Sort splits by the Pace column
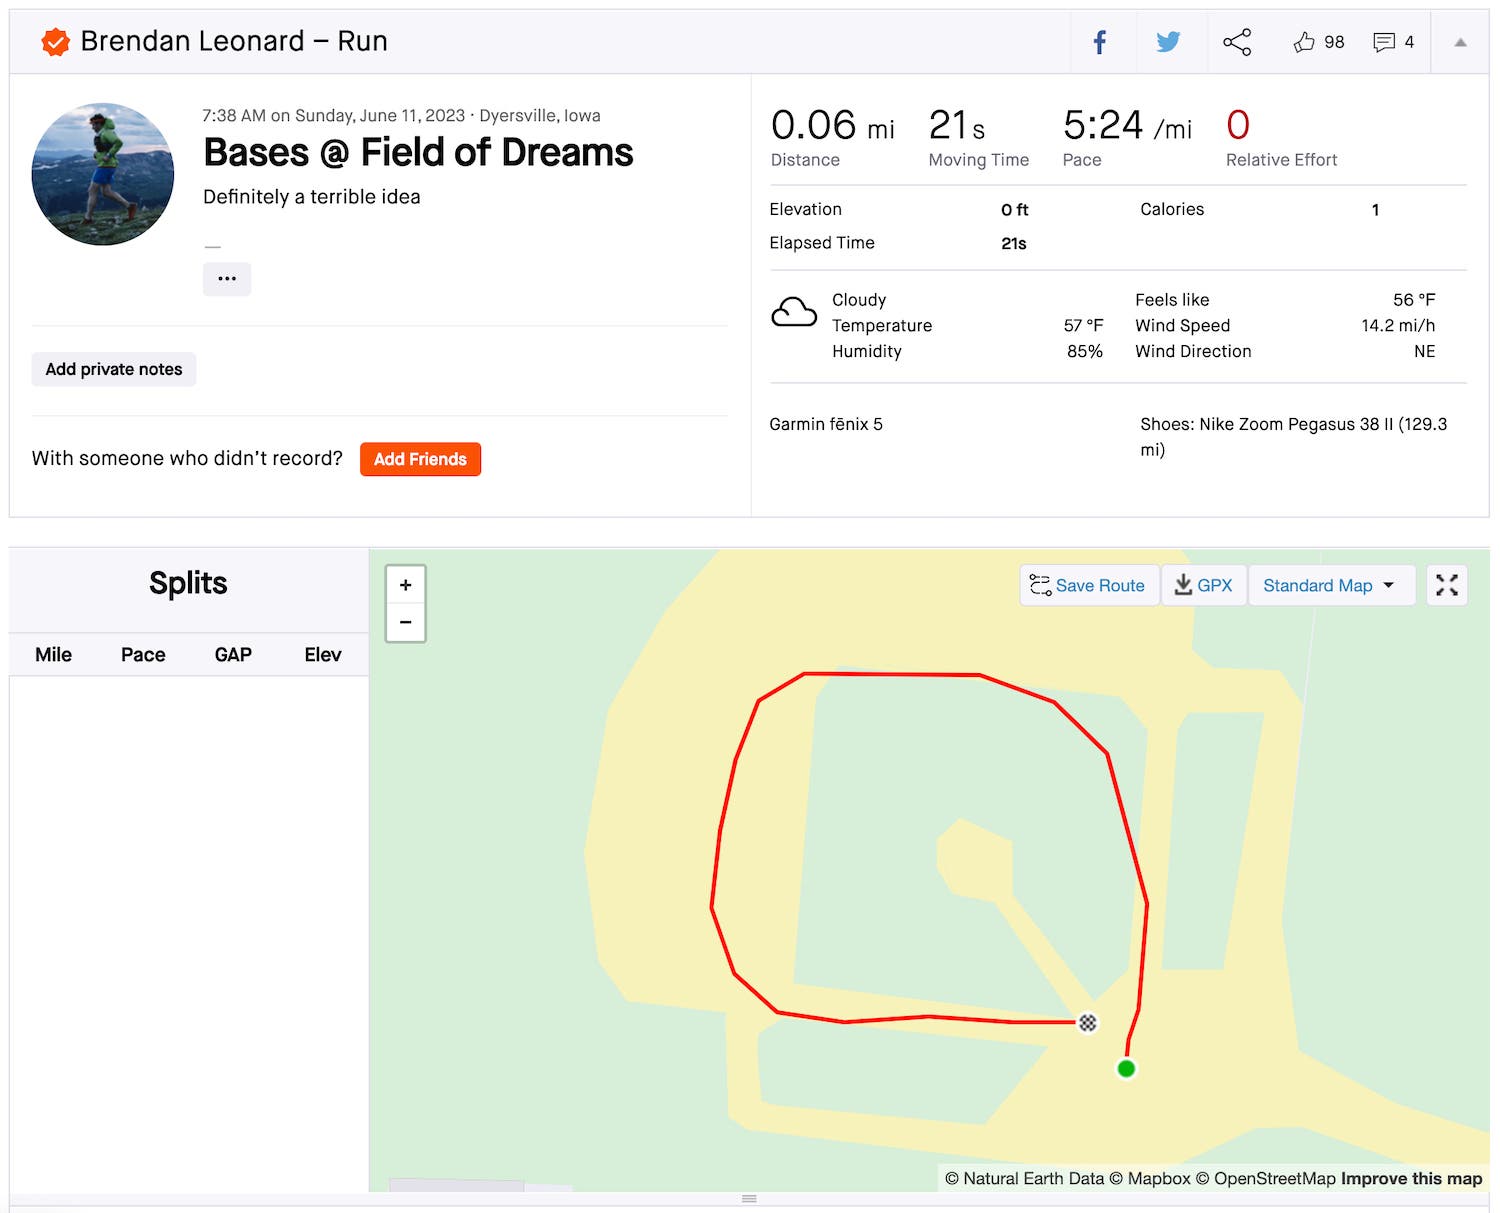This screenshot has width=1500, height=1213. pyautogui.click(x=143, y=654)
